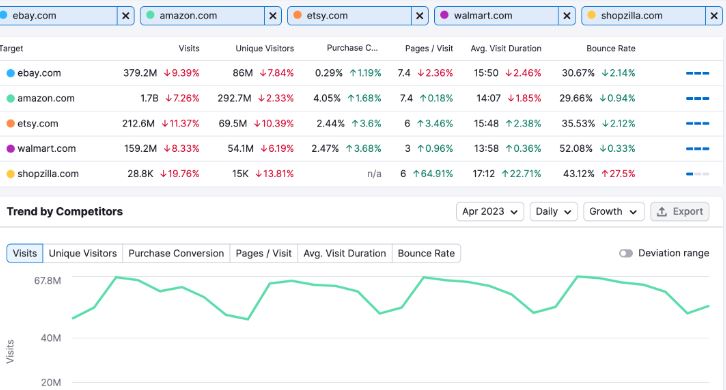This screenshot has width=726, height=390.
Task: Remove etsy.com competitor chip
Action: click(419, 16)
